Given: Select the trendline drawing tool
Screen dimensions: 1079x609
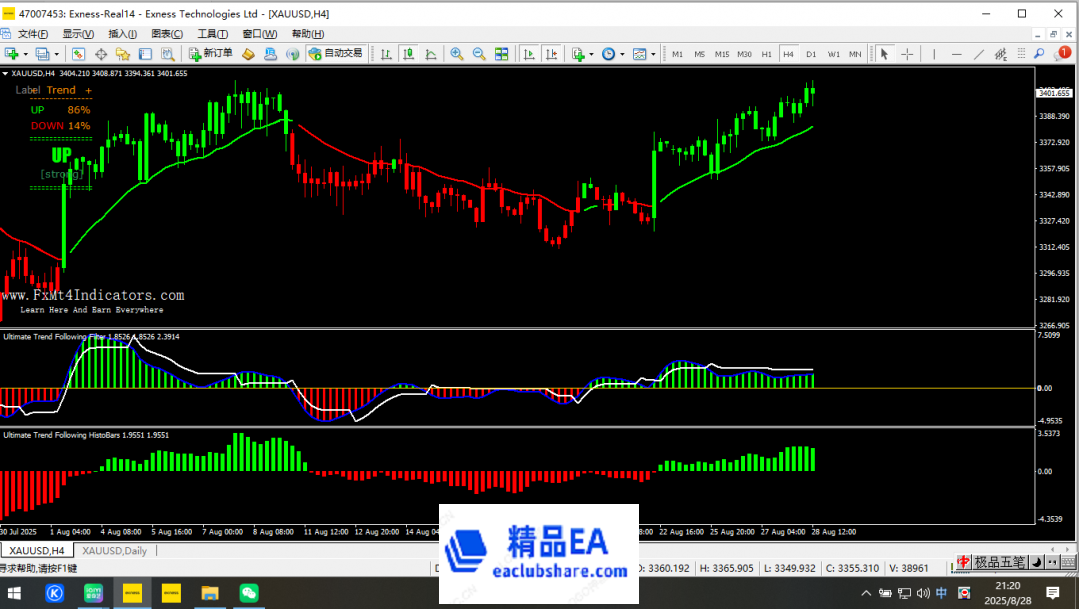Looking at the screenshot, I should pyautogui.click(x=978, y=53).
